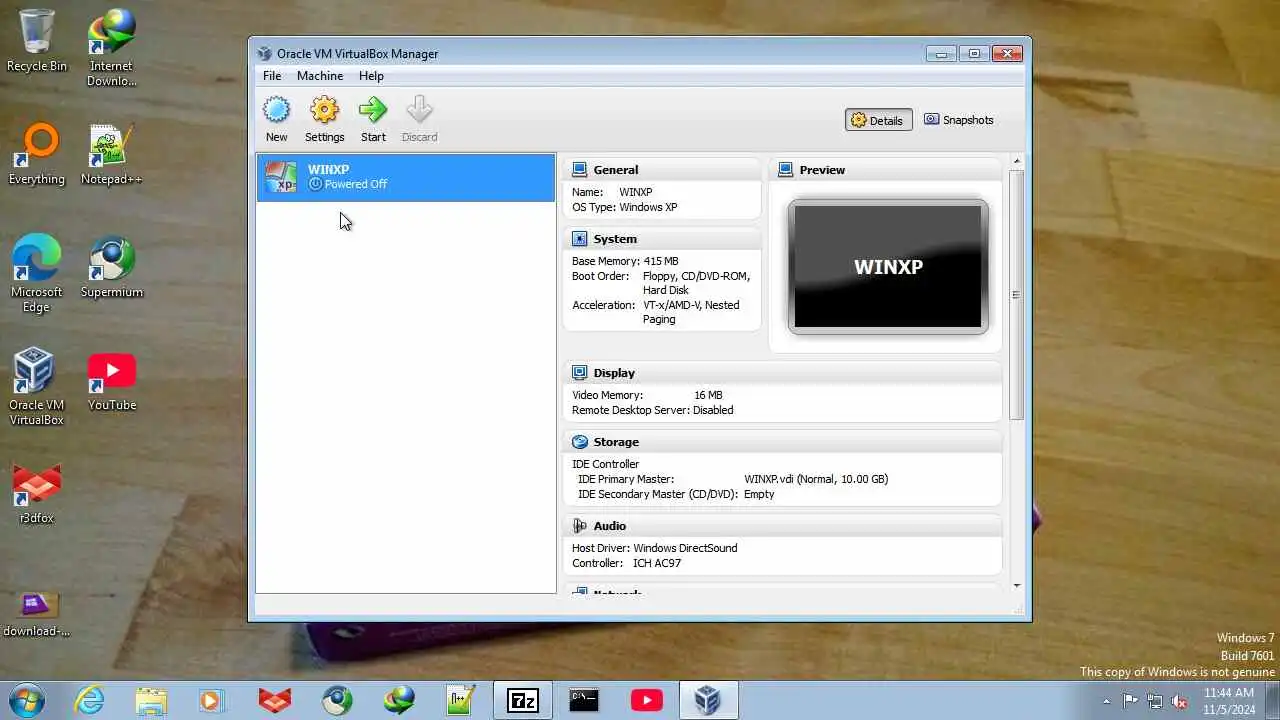Click the 'WINXP.vdi (Normal, 10.00 GB)' text

pyautogui.click(x=816, y=479)
